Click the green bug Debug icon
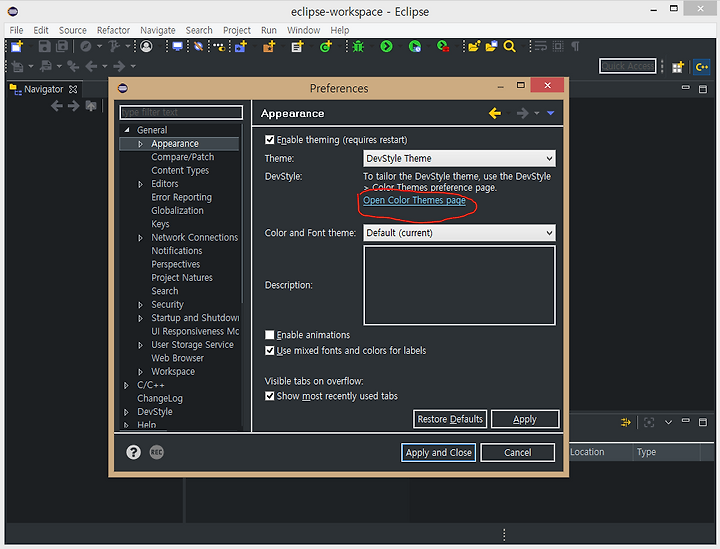 (x=358, y=46)
